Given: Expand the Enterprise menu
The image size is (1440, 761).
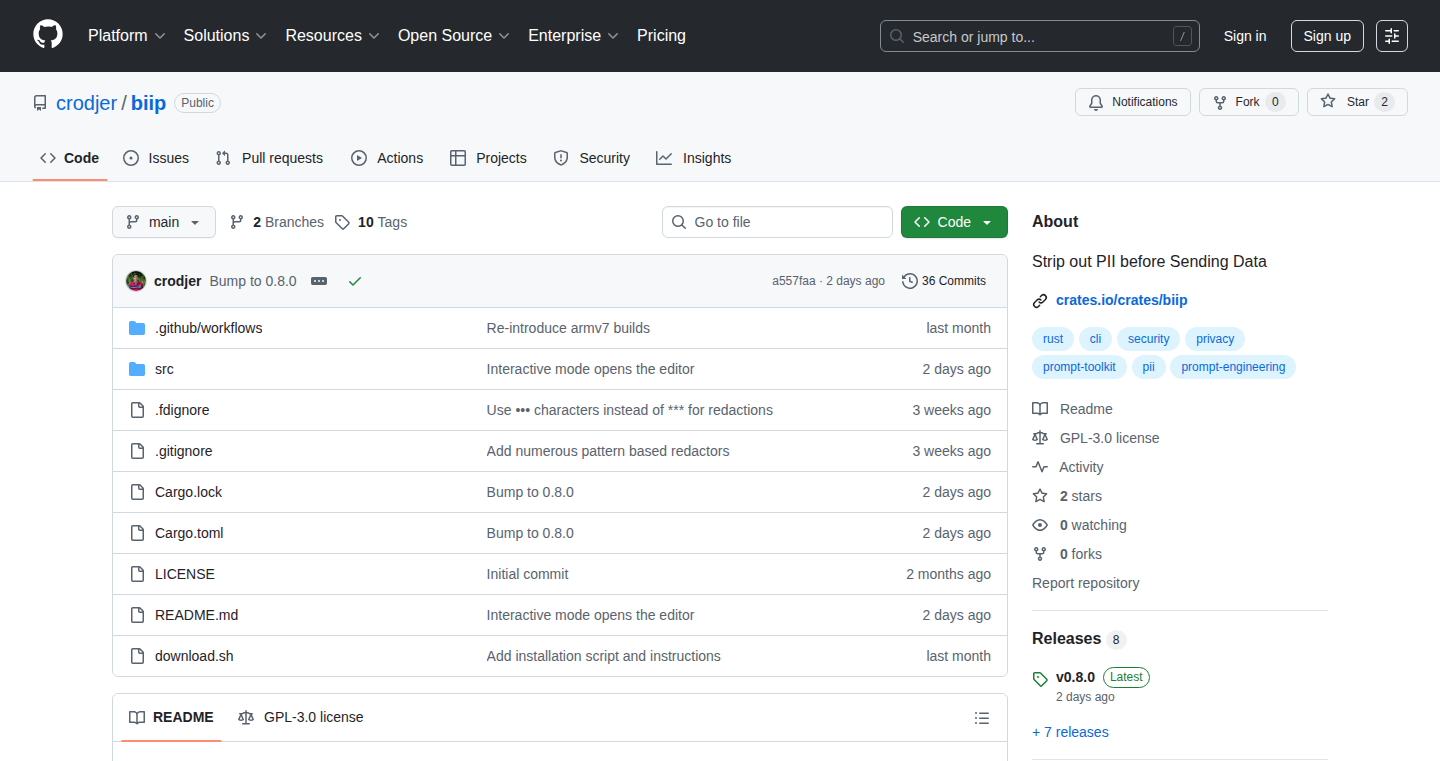Looking at the screenshot, I should (x=574, y=36).
